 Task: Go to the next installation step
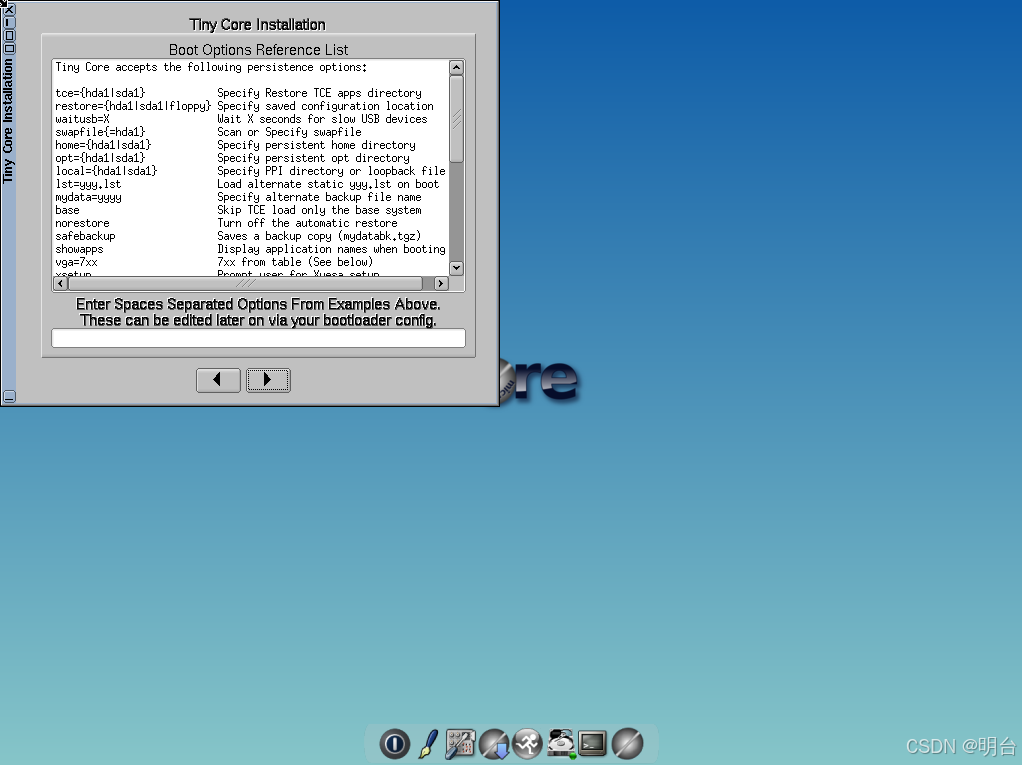(x=268, y=380)
